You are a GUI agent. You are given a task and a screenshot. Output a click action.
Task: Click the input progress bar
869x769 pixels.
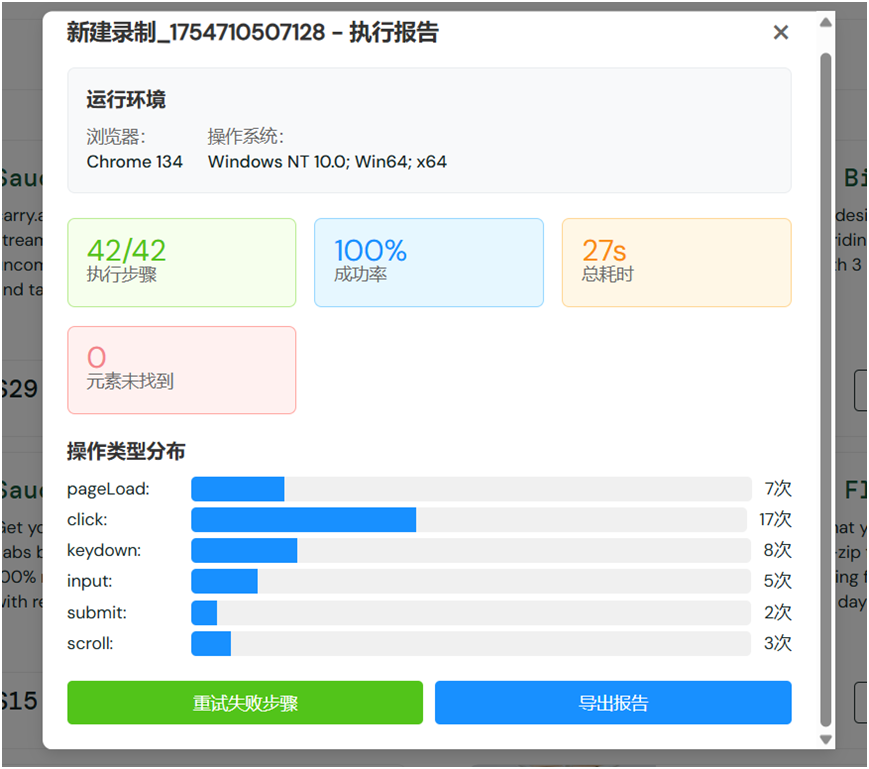pyautogui.click(x=470, y=581)
